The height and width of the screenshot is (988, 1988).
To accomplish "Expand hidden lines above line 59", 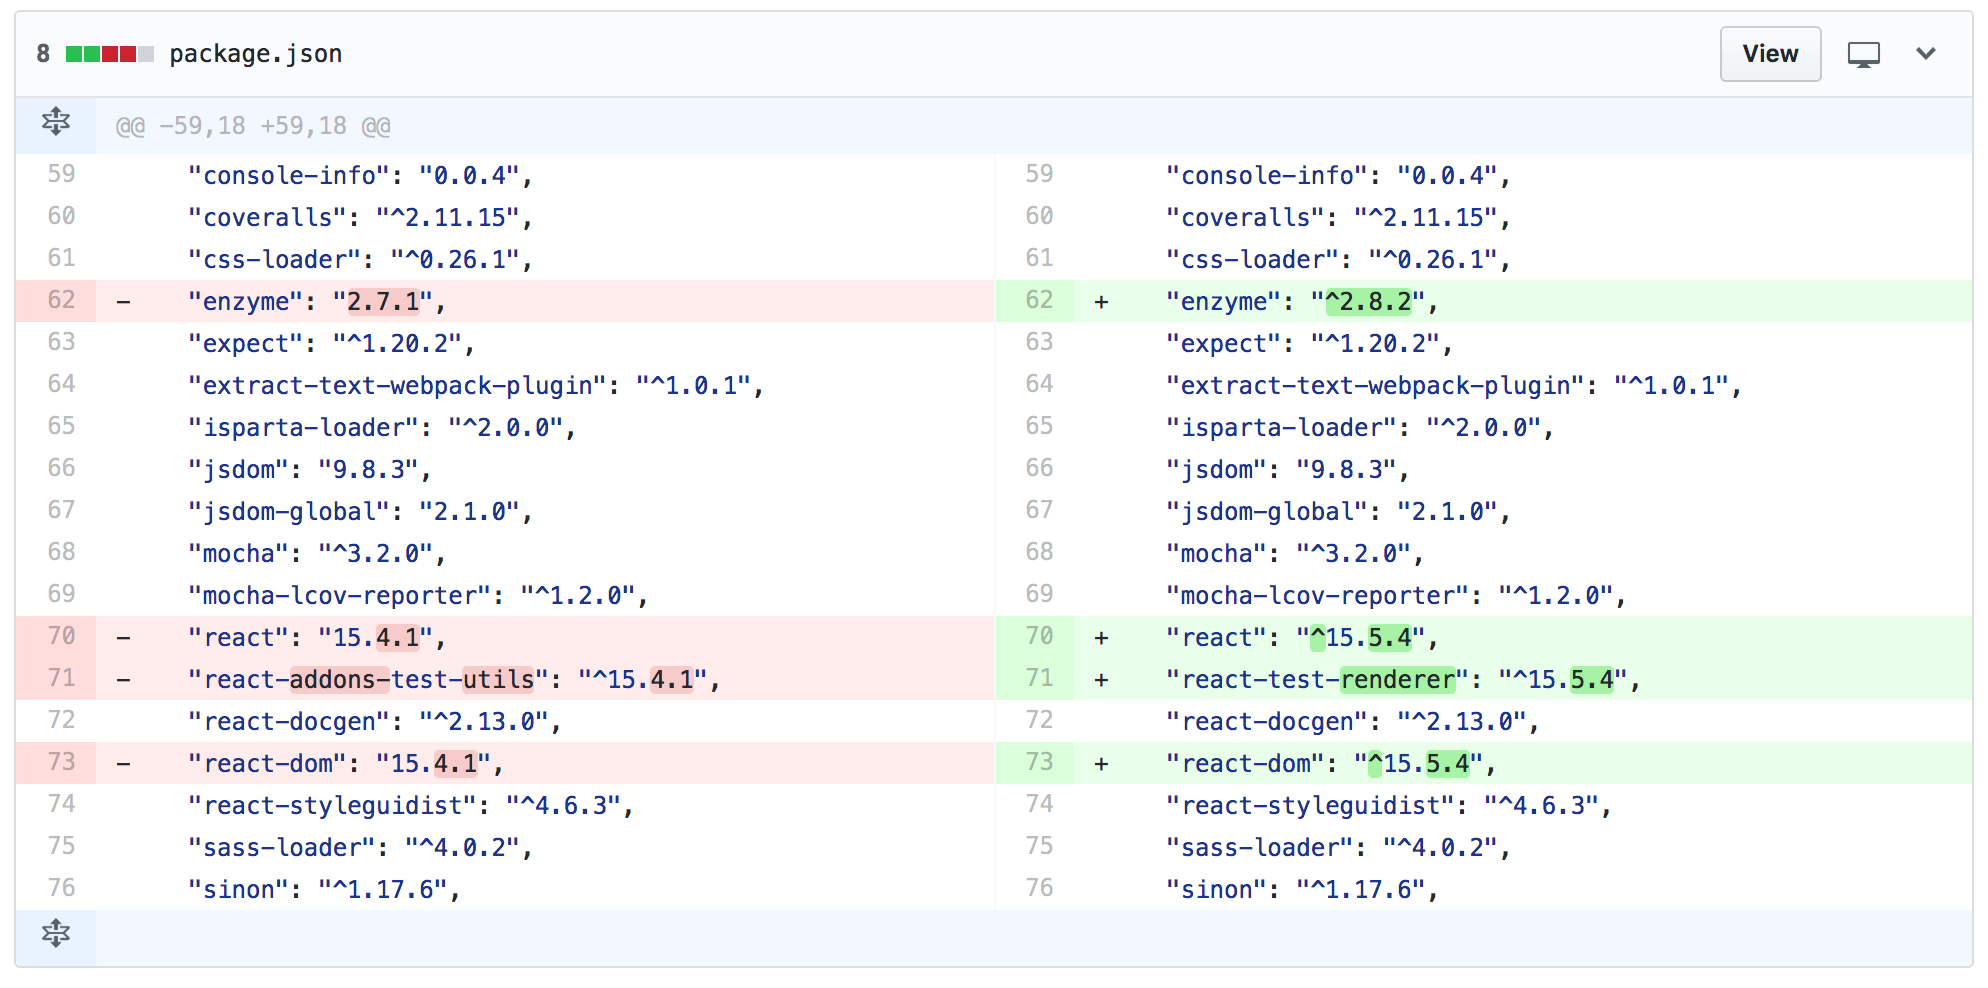I will pyautogui.click(x=56, y=123).
